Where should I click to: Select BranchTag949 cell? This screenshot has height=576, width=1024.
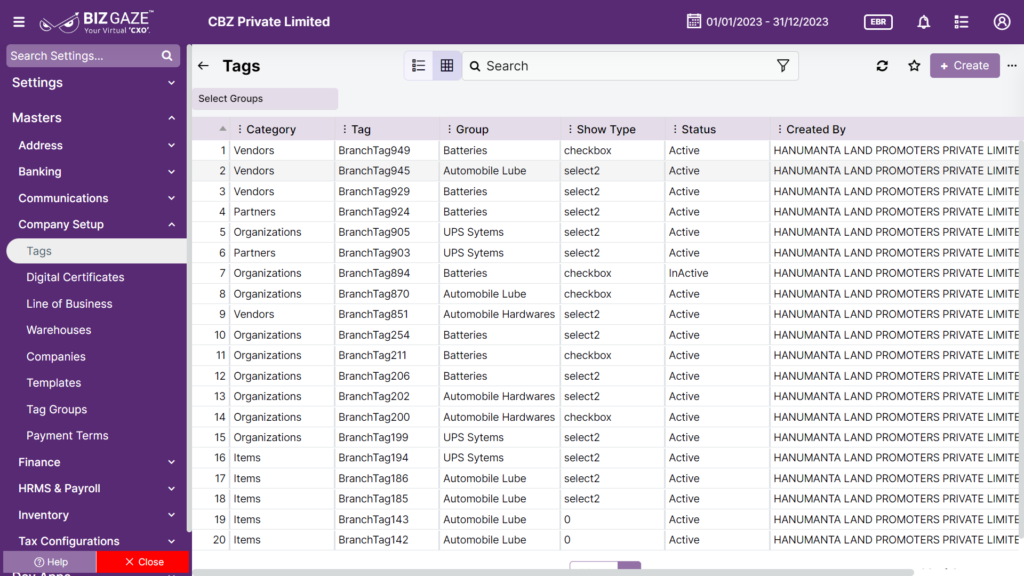(387, 150)
